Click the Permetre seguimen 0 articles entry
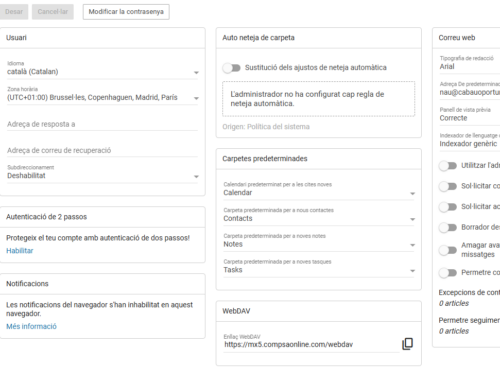Viewport: 500px width, 383px height. coord(469,326)
